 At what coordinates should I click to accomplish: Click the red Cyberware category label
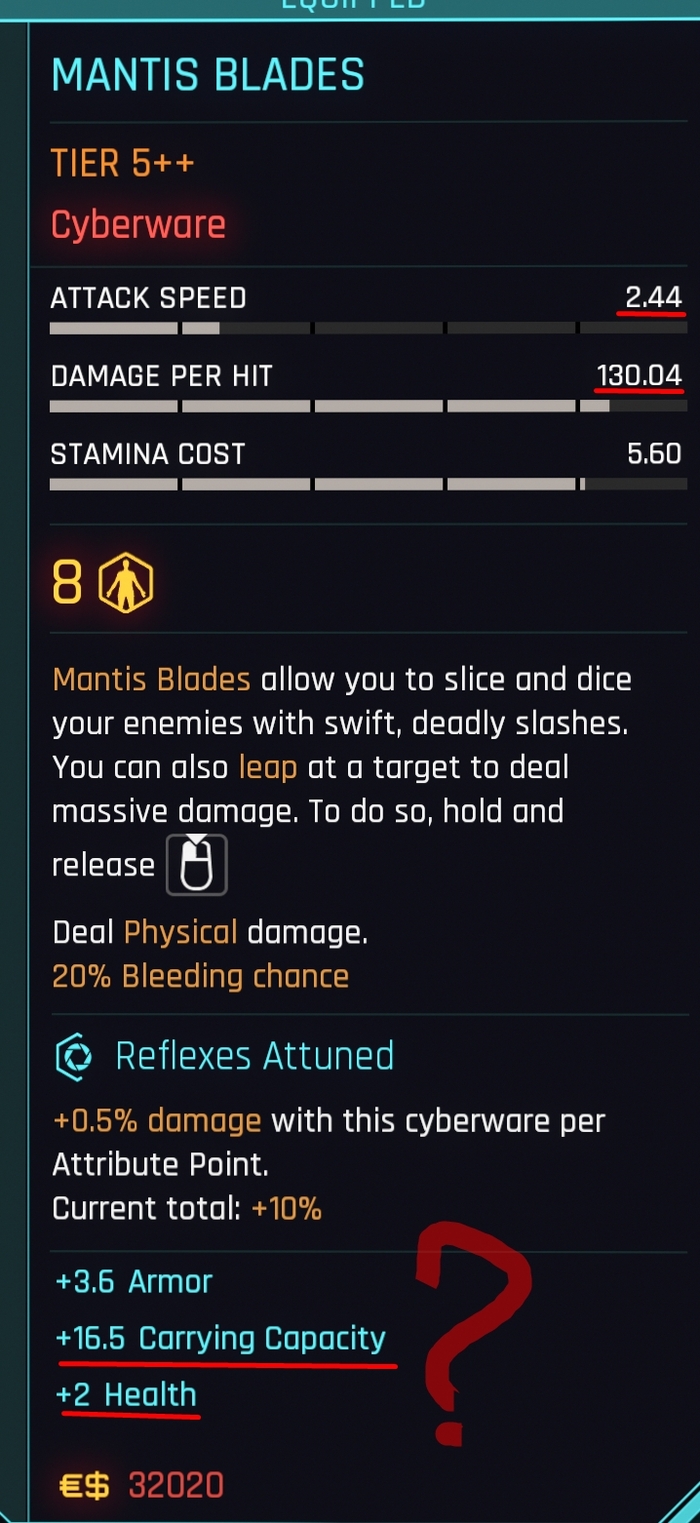point(138,225)
